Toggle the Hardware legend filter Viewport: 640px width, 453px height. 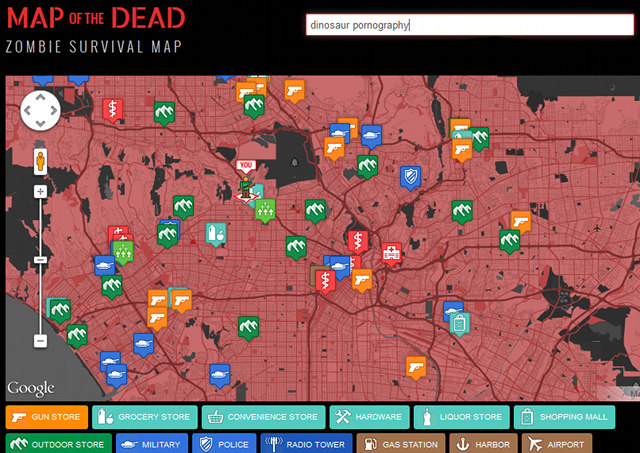[369, 417]
